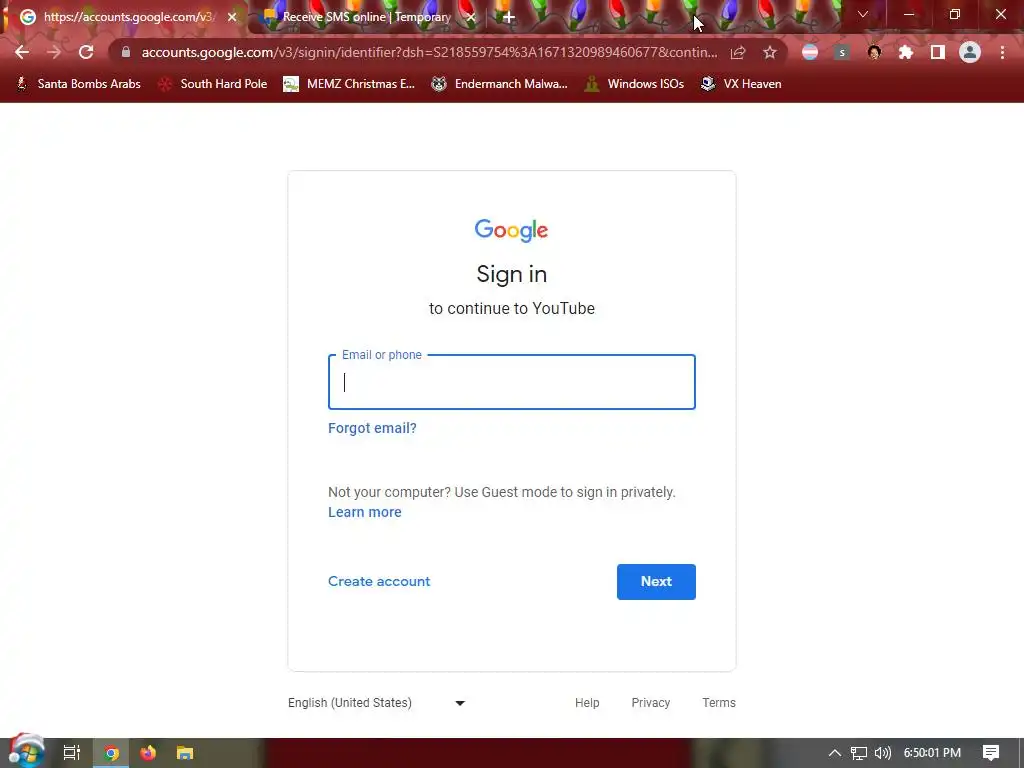Open the Action Center notifications icon

pos(991,753)
